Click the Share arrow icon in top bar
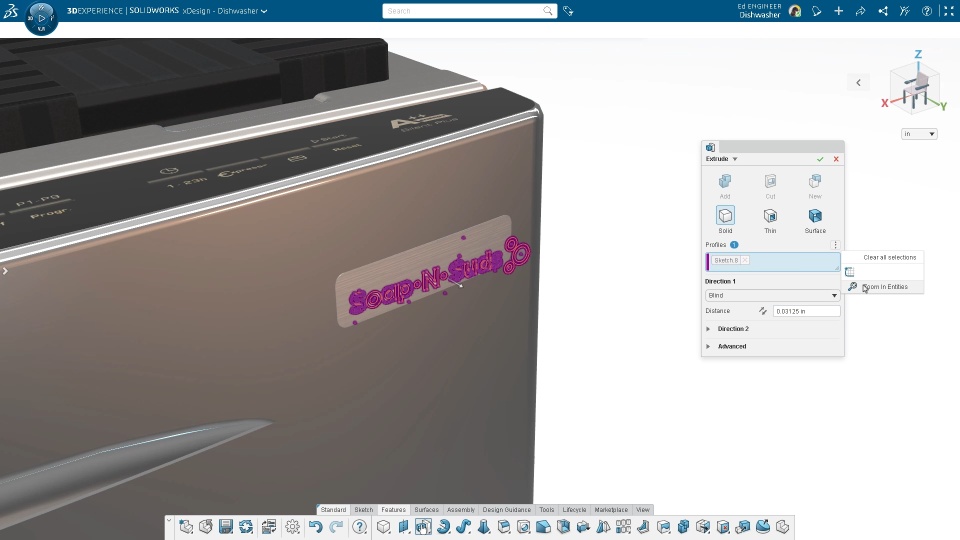960x540 pixels. point(860,11)
